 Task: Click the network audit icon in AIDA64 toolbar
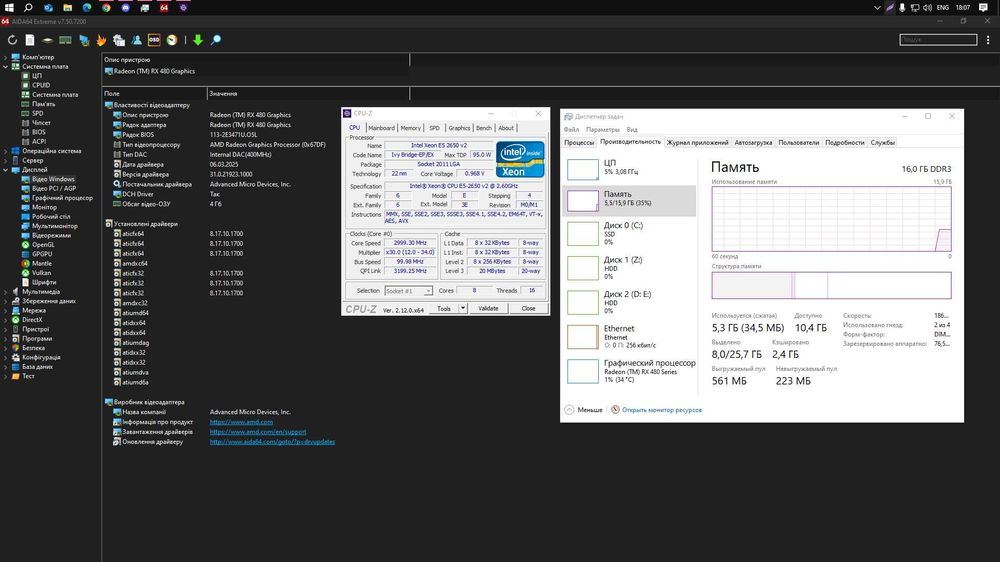(84, 40)
